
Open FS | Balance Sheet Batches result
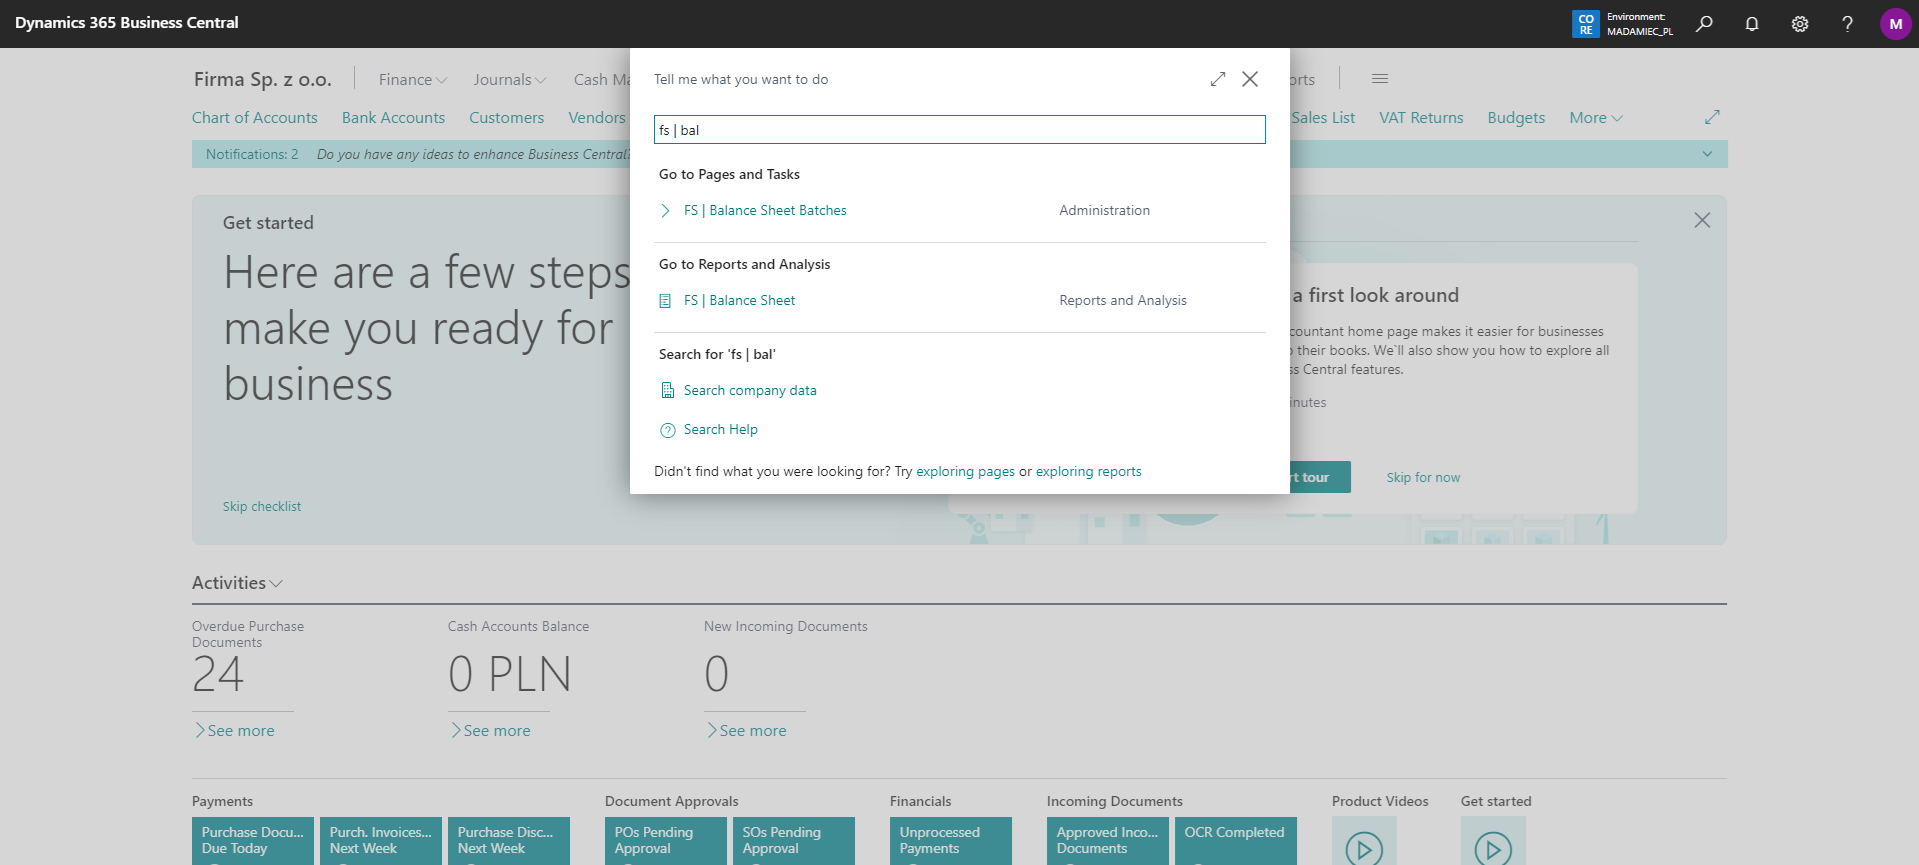765,210
